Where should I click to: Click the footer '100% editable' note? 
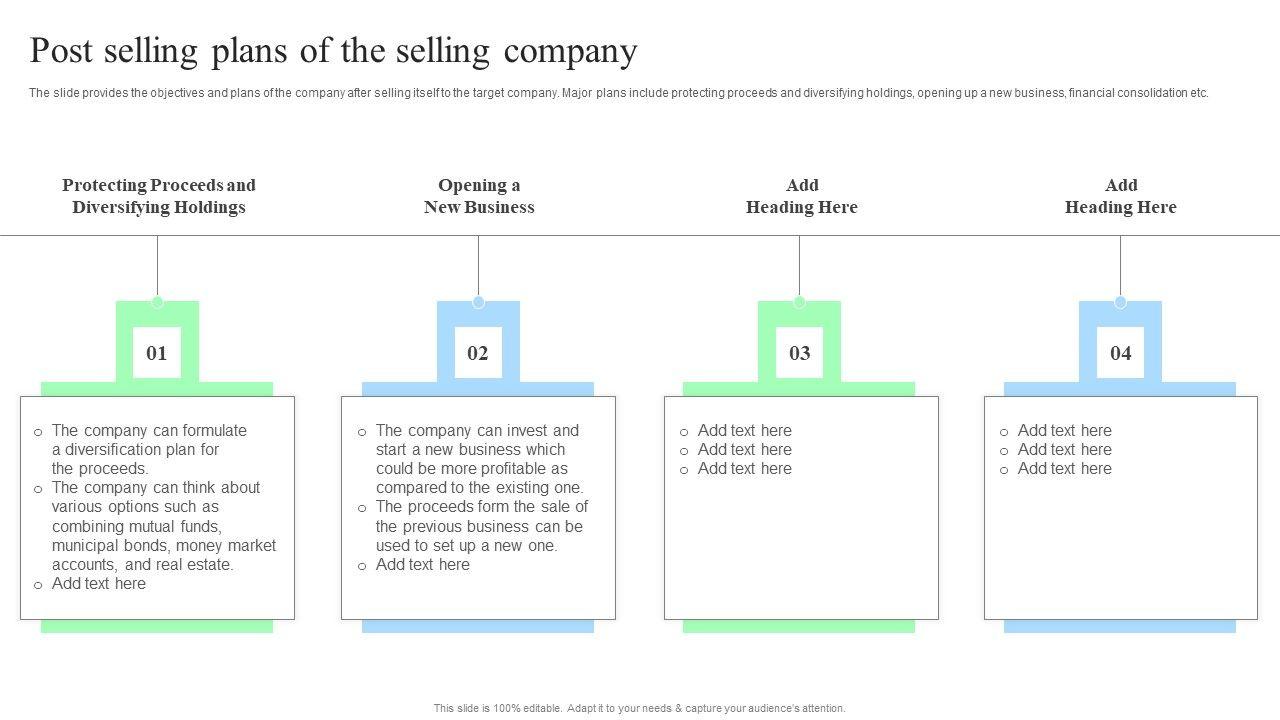639,708
